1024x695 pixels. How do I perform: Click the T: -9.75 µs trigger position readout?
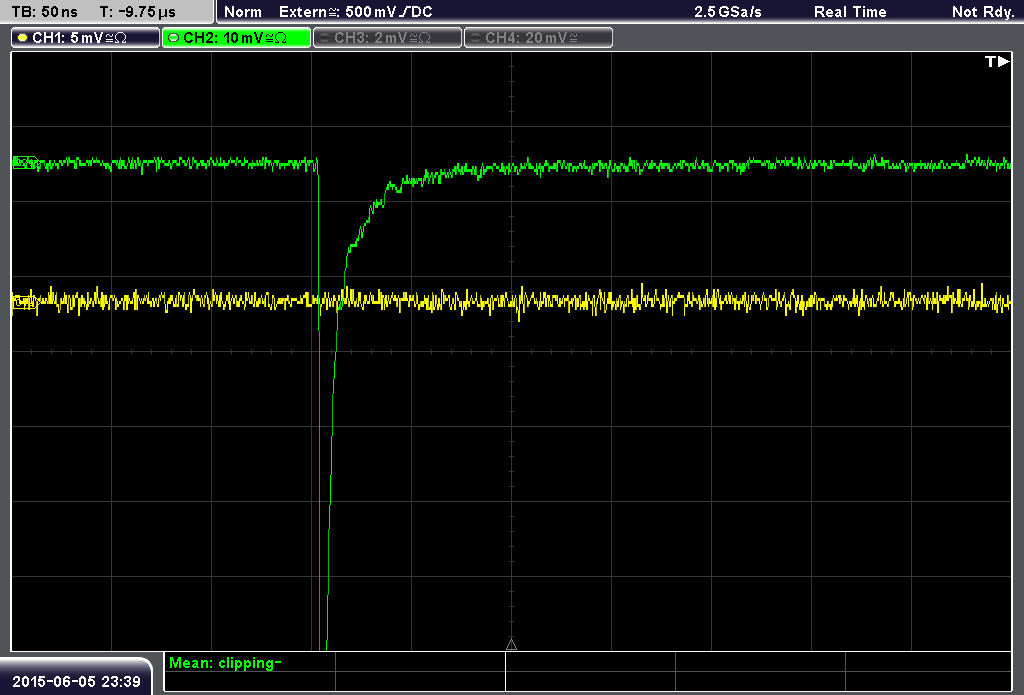click(x=137, y=12)
